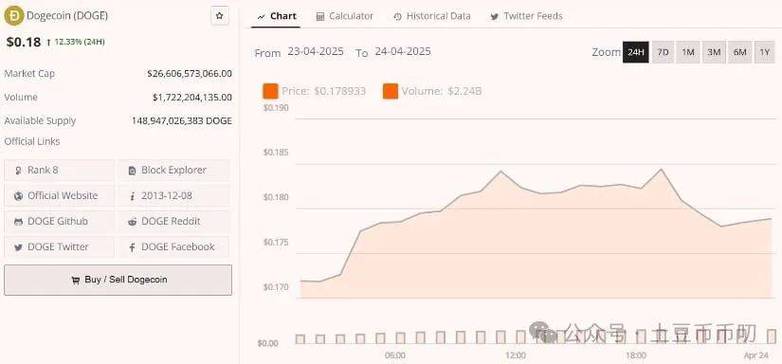Viewport: 782px width, 364px height.
Task: Open DOGE Twitter page
Action: pyautogui.click(x=59, y=247)
